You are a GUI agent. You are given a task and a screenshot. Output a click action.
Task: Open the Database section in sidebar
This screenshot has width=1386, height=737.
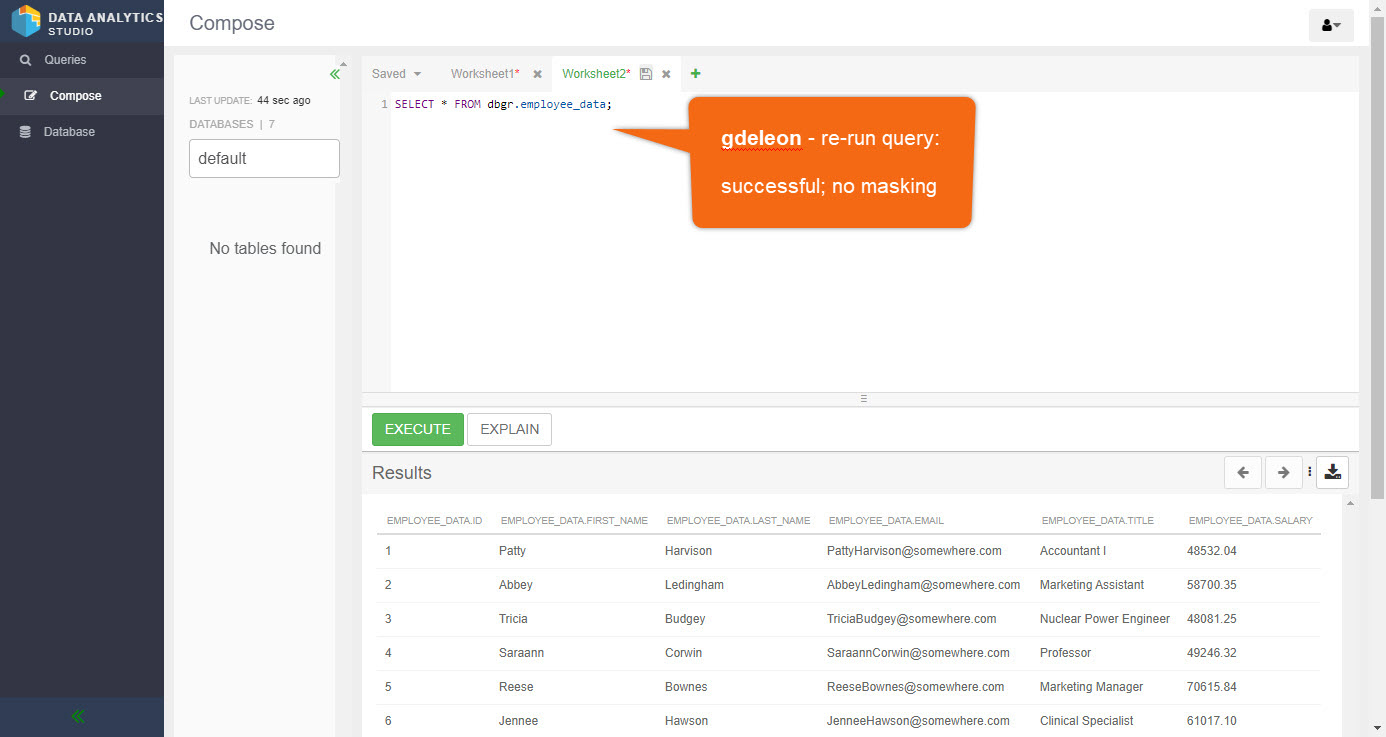coord(69,132)
